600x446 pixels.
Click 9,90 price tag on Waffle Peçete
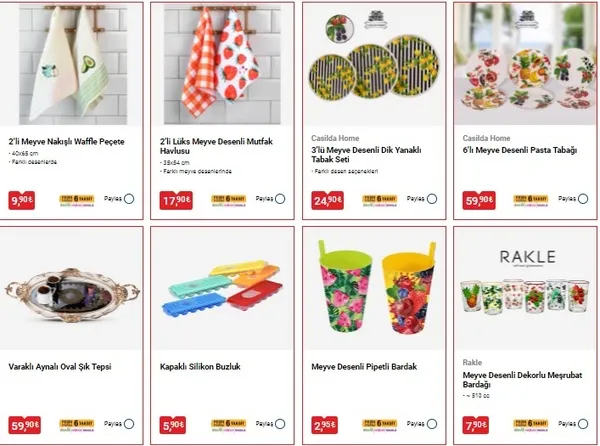tap(22, 200)
